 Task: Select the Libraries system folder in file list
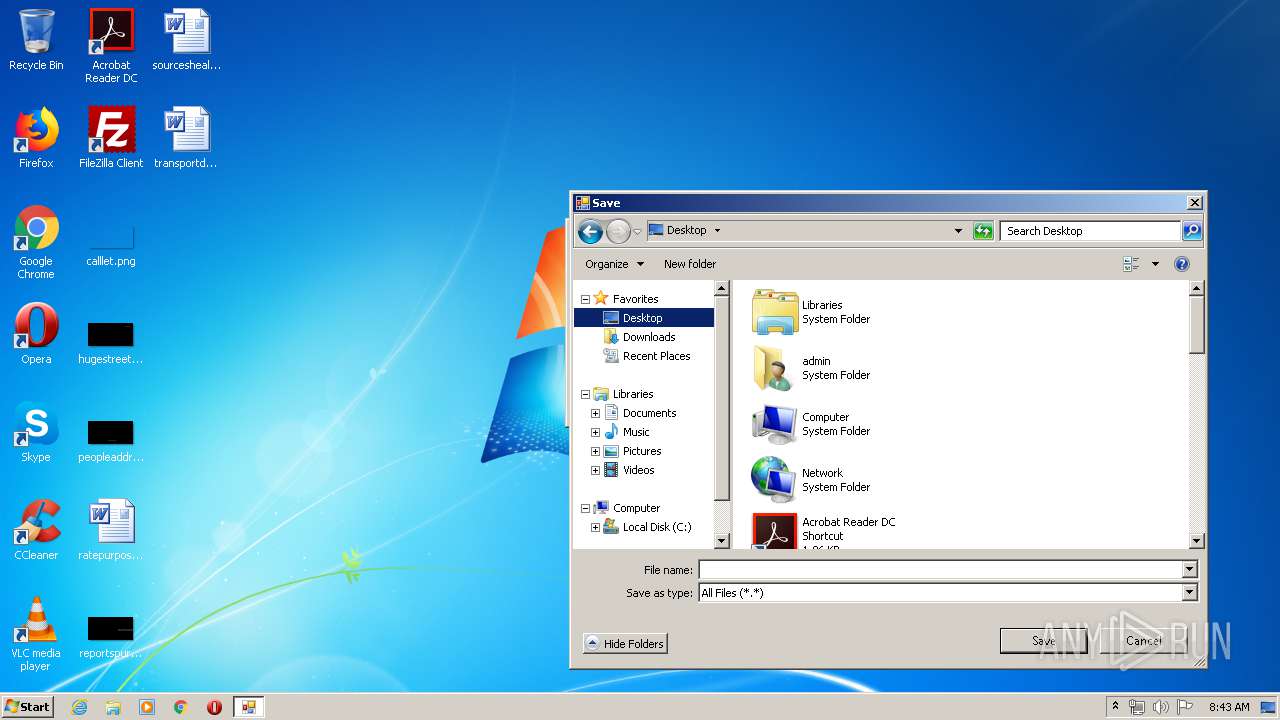(811, 312)
